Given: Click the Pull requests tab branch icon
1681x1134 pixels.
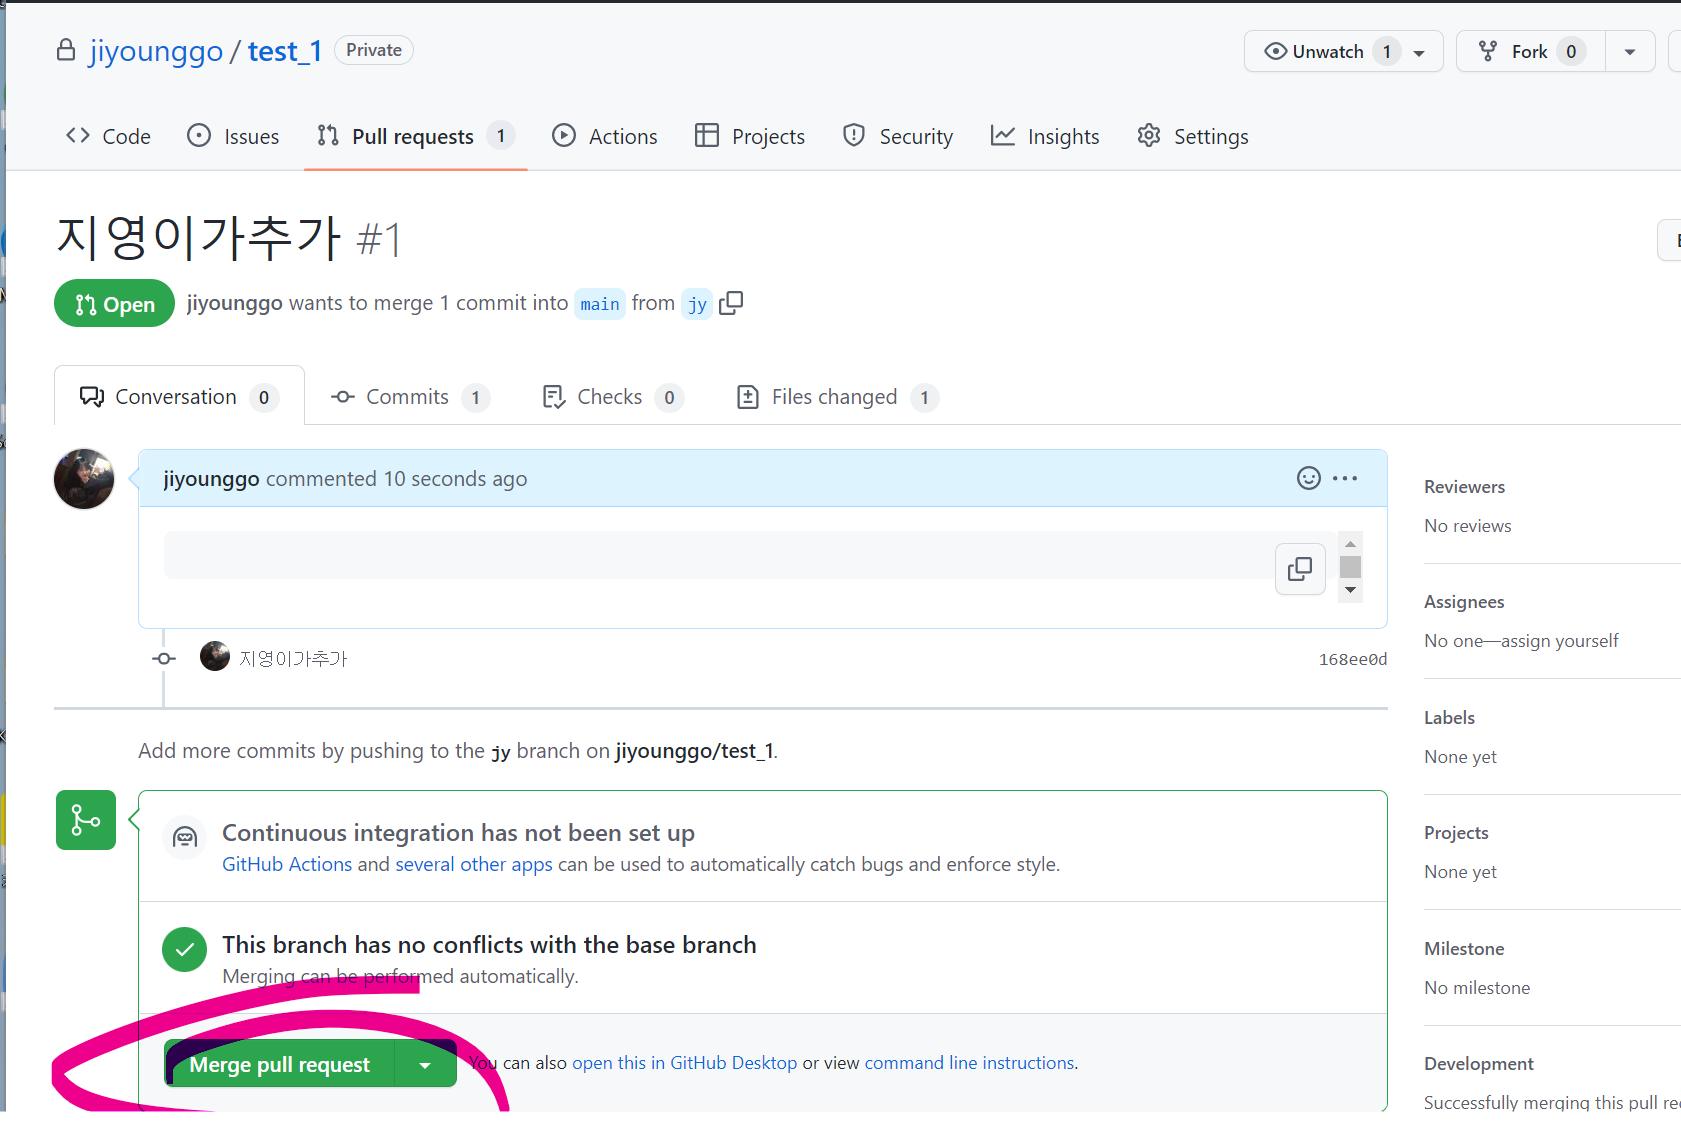Looking at the screenshot, I should [x=328, y=135].
